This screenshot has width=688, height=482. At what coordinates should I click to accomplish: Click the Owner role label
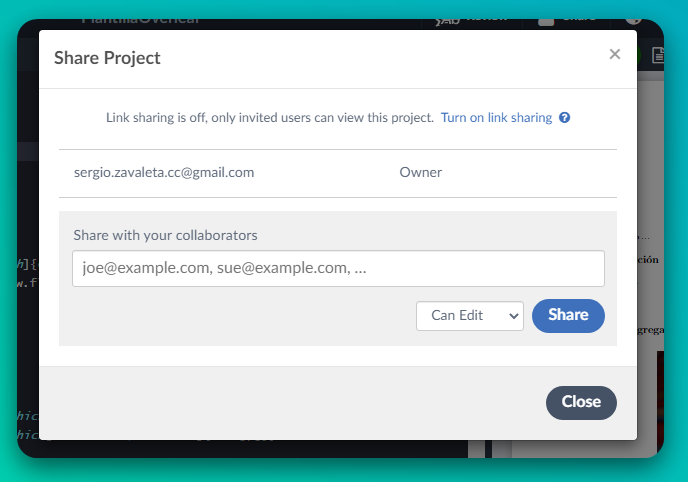coord(420,172)
